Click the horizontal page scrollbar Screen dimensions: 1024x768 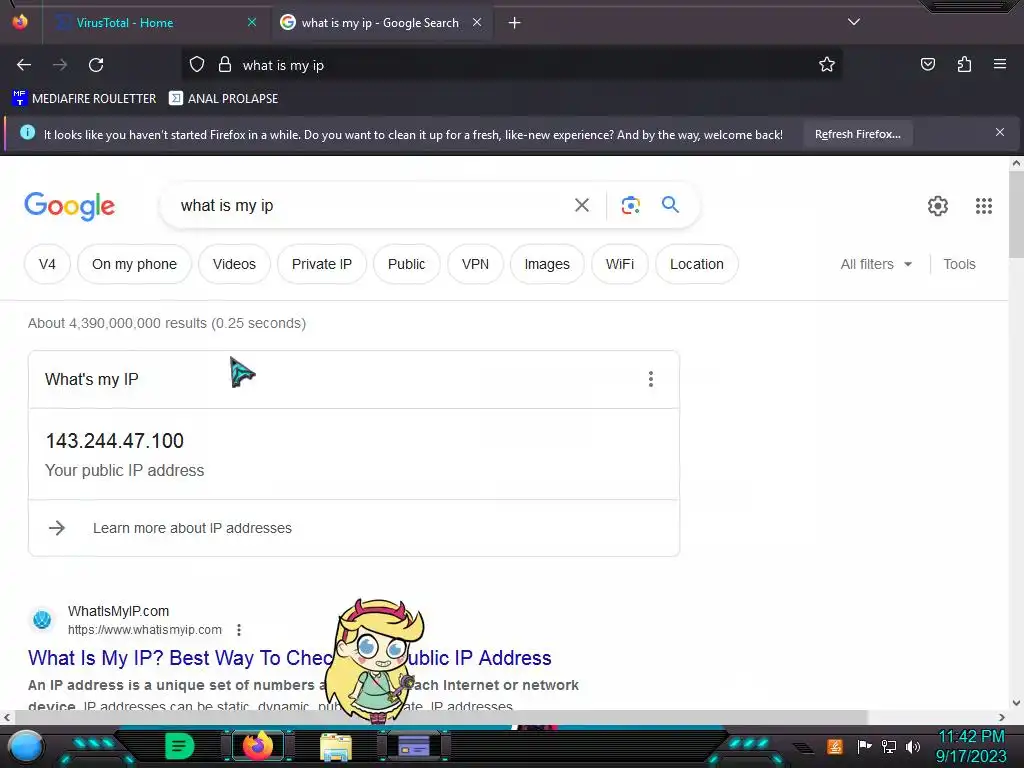tap(441, 717)
